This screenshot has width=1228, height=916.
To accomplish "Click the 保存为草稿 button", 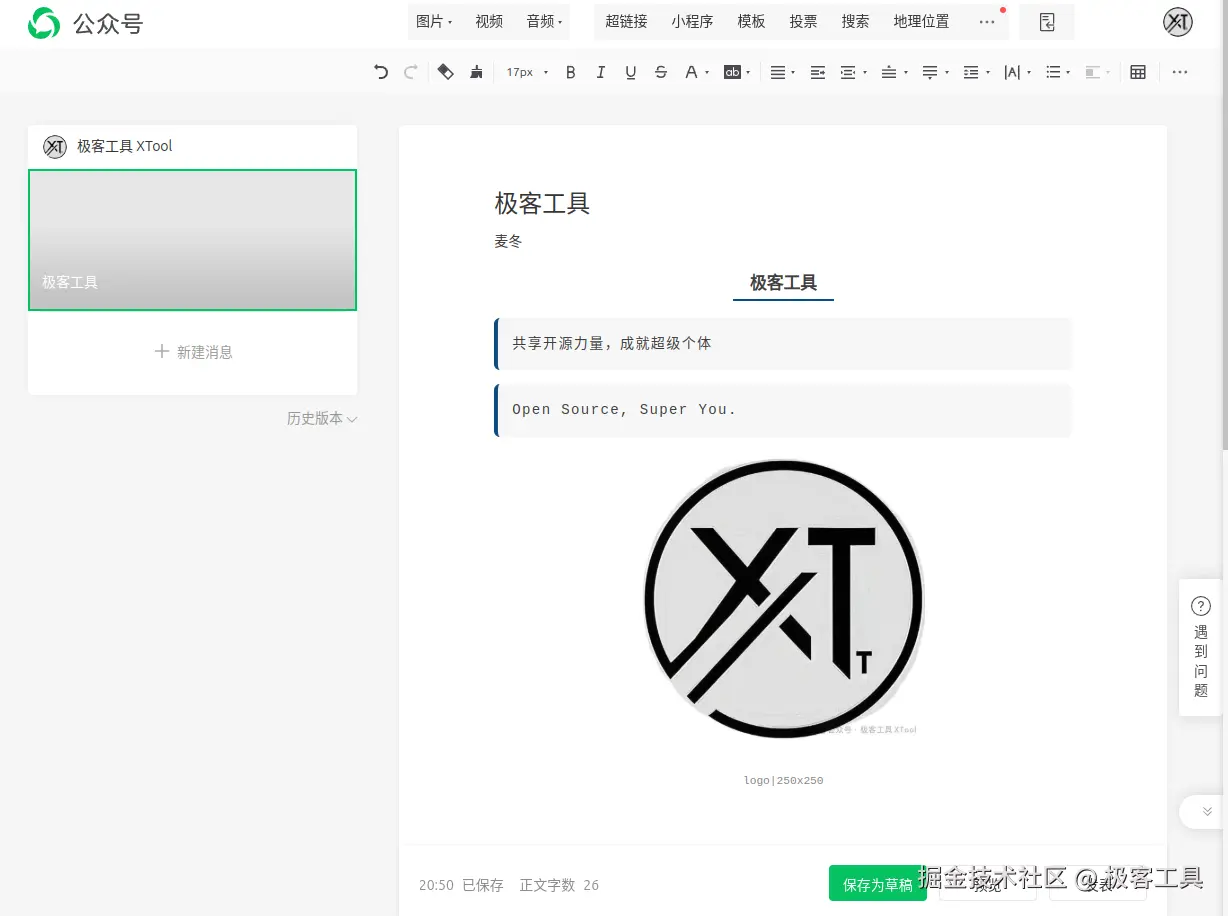I will tap(877, 883).
